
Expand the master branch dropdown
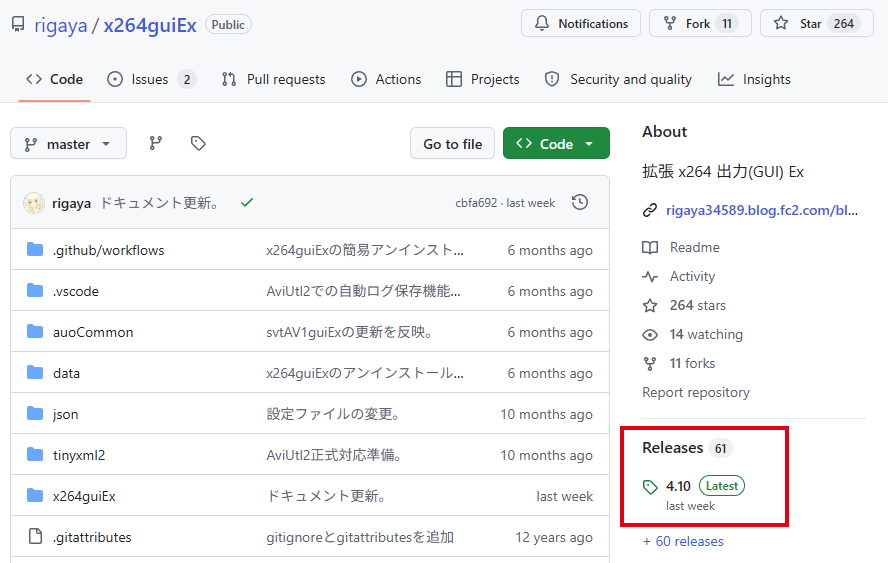point(69,144)
